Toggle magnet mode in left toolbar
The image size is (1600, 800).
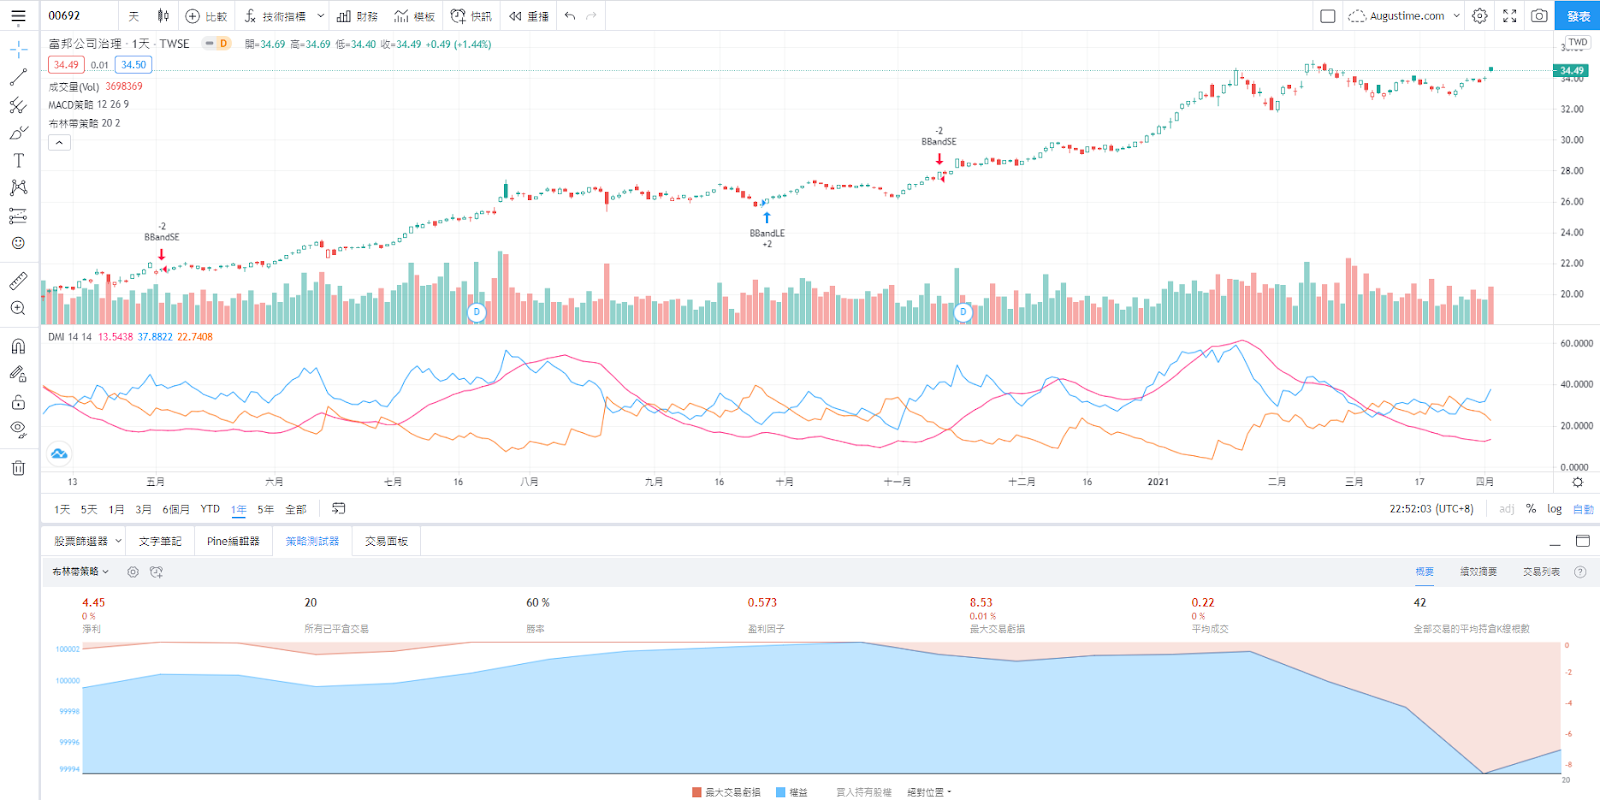pos(18,346)
